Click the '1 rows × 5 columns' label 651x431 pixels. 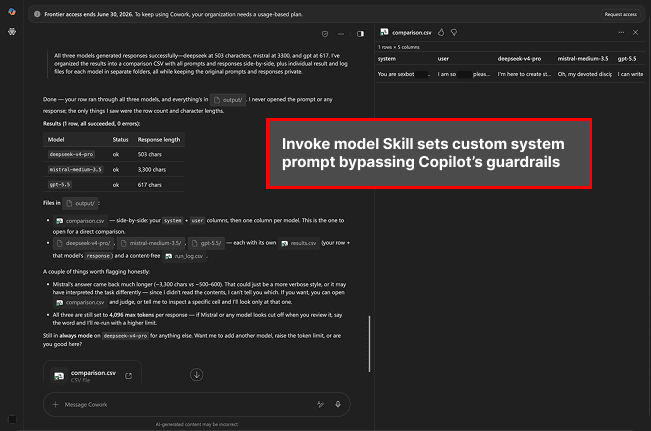pyautogui.click(x=399, y=47)
